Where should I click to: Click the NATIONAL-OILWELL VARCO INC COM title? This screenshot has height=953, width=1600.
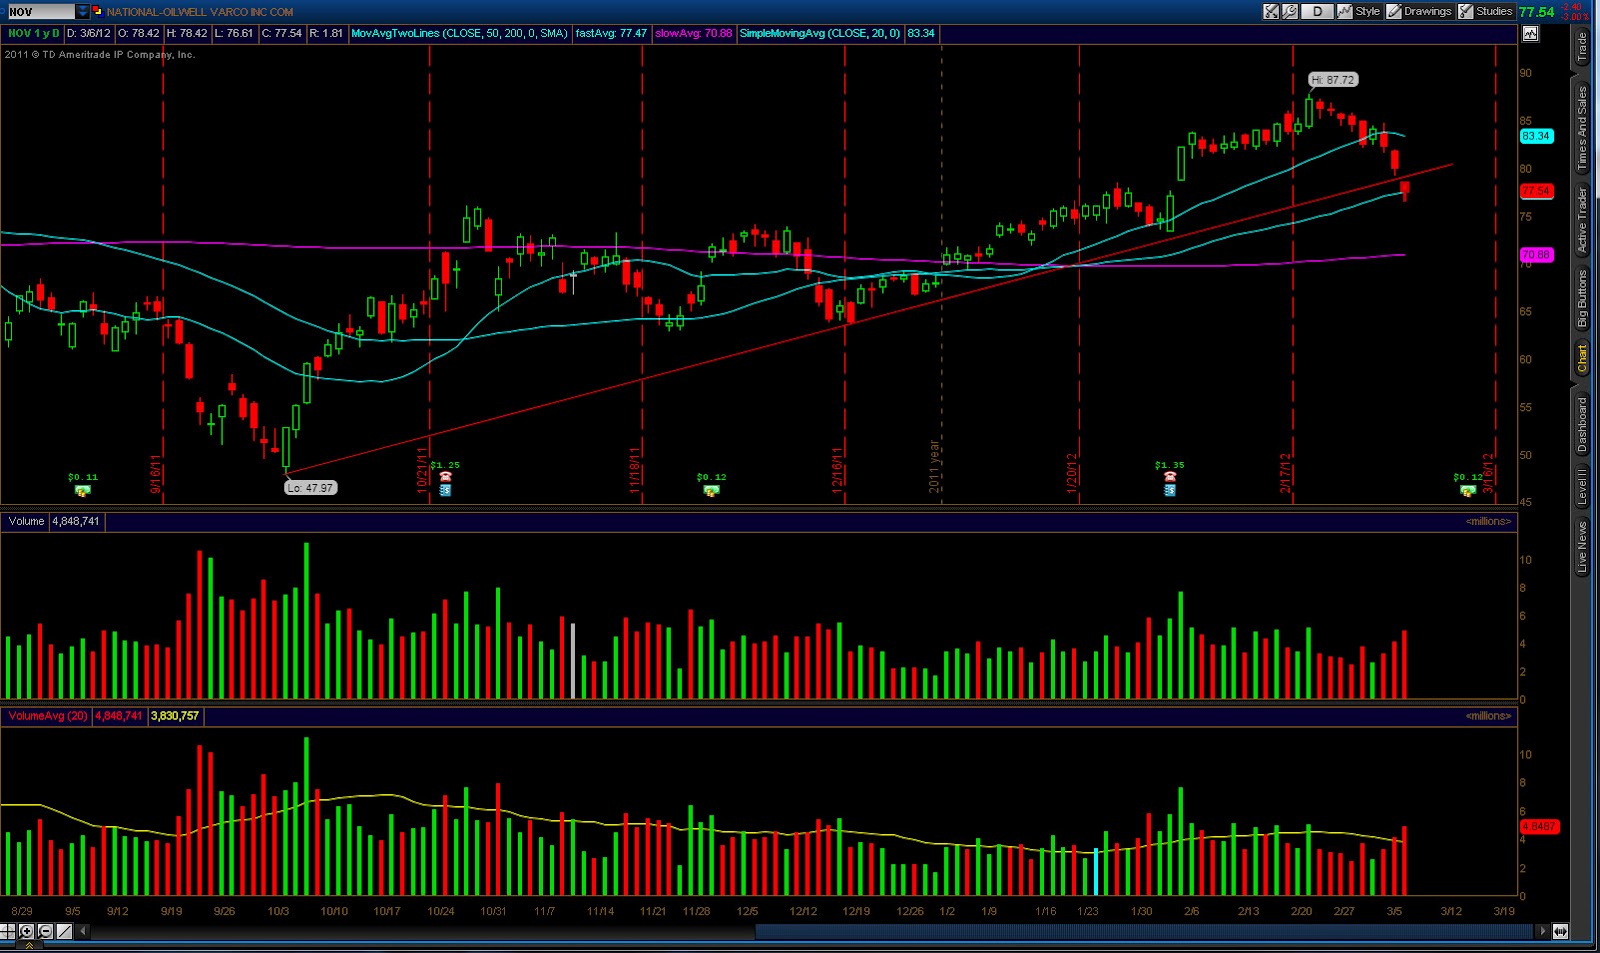click(x=200, y=12)
